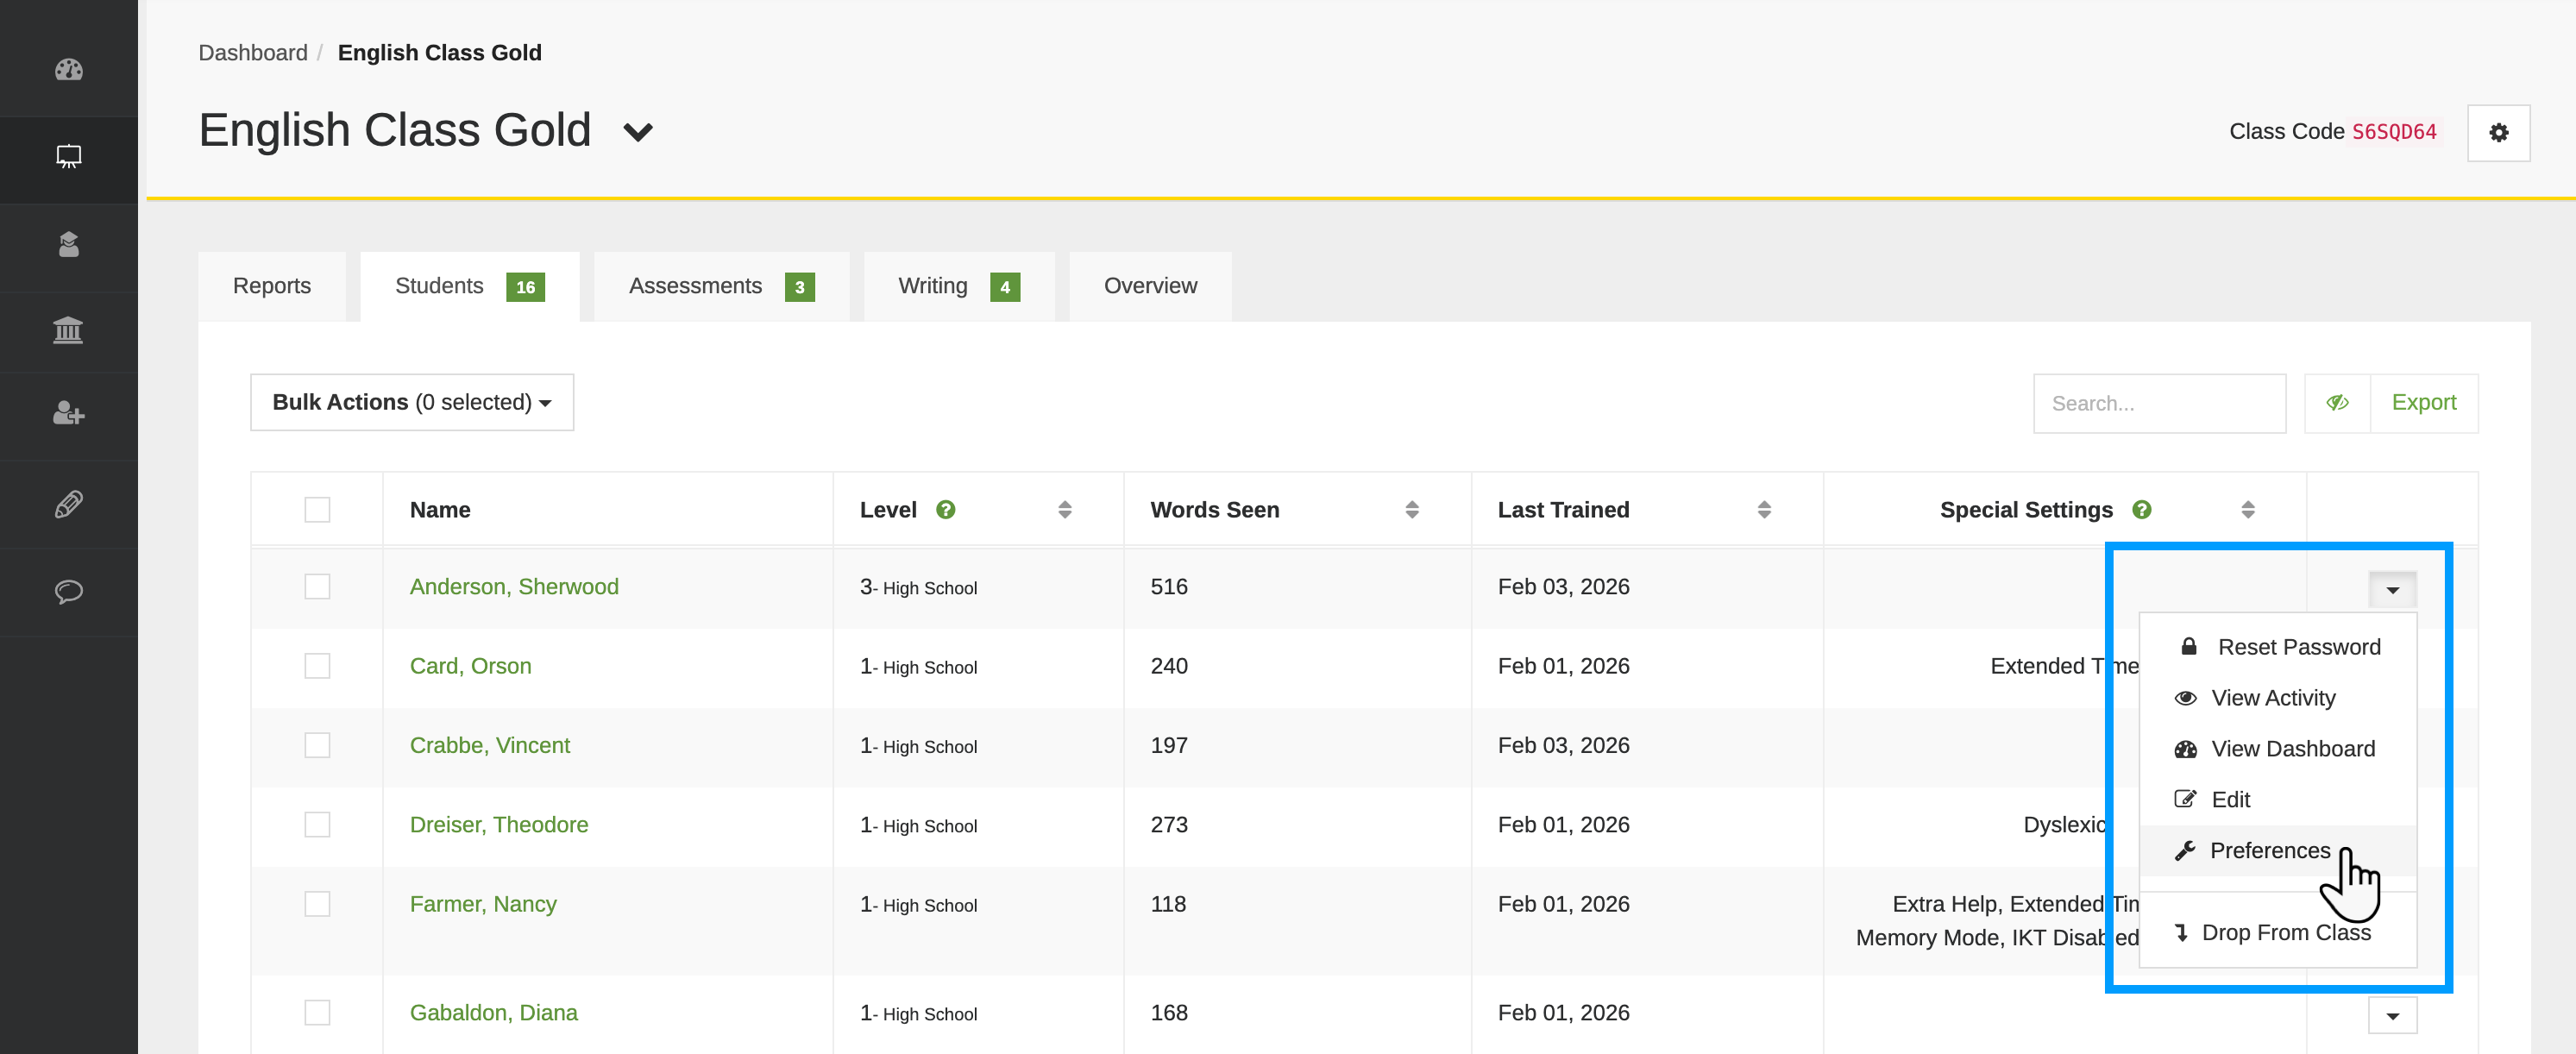The width and height of the screenshot is (2576, 1054).
Task: Tick the checkbox beside Farmer, Nancy
Action: [x=317, y=904]
